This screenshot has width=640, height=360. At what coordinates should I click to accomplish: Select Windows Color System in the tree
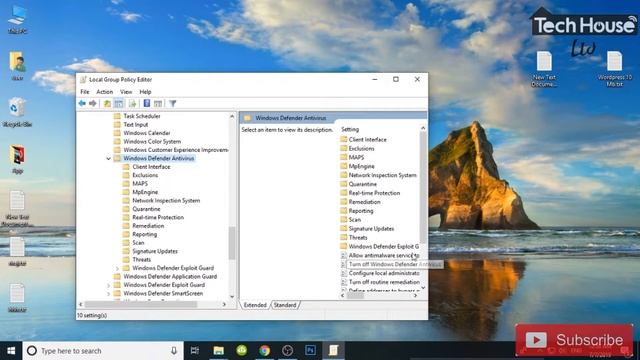point(152,141)
